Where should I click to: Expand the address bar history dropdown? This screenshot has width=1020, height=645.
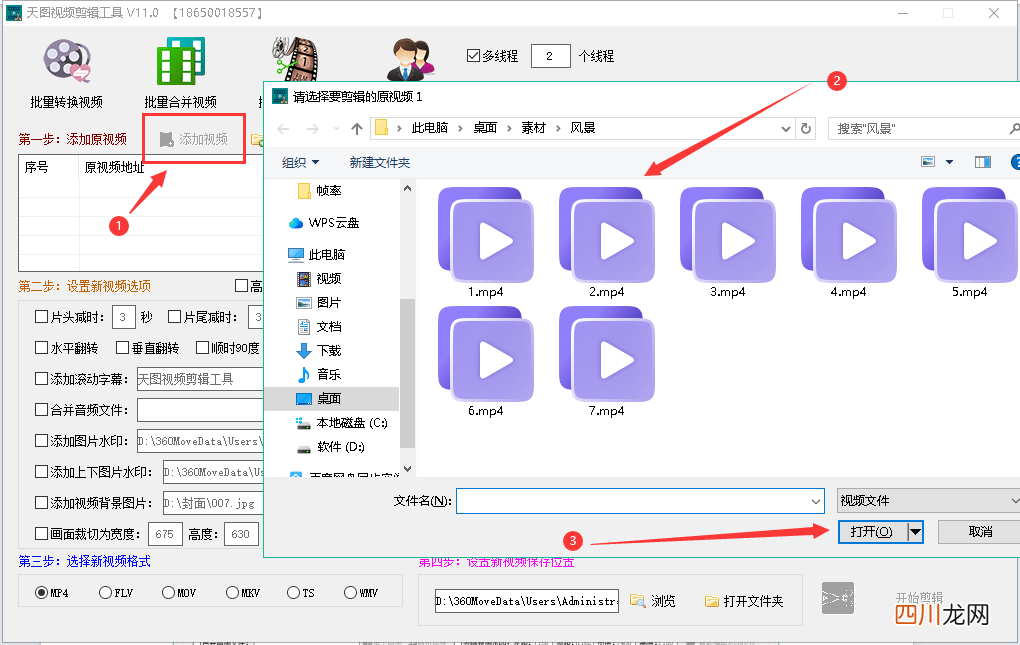click(x=786, y=129)
